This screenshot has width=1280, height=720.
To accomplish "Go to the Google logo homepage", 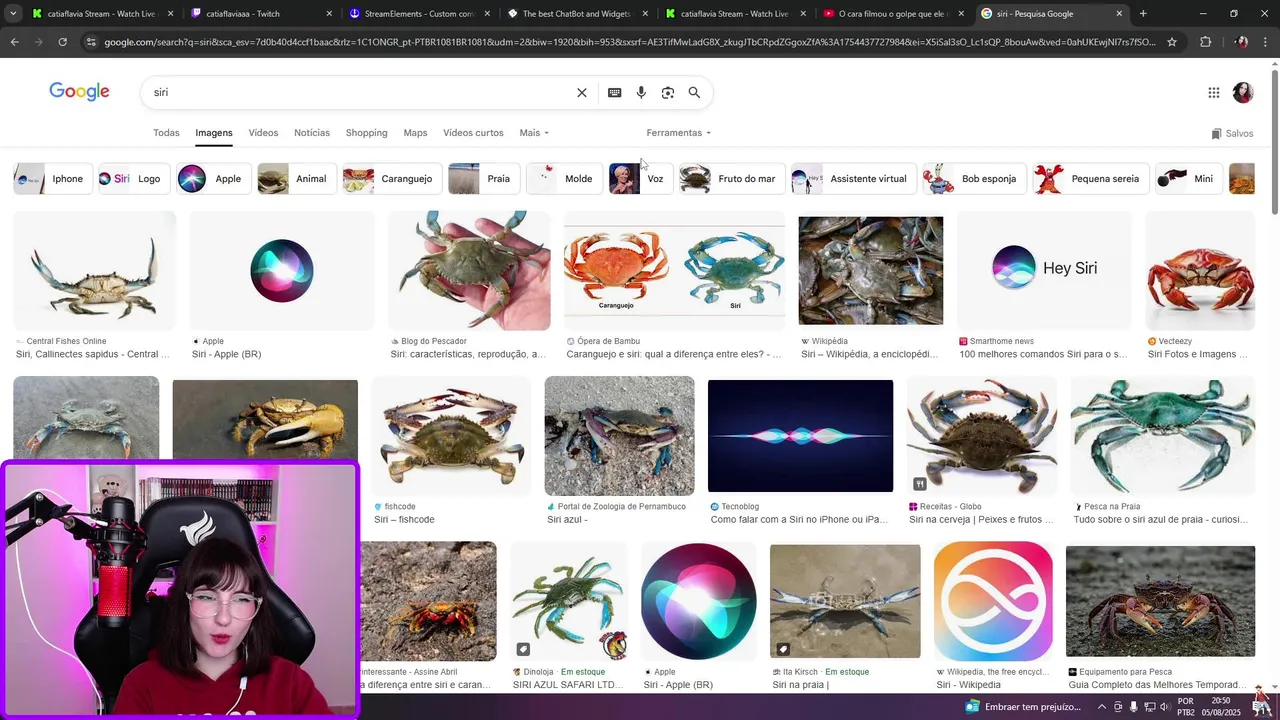I will pos(79,92).
